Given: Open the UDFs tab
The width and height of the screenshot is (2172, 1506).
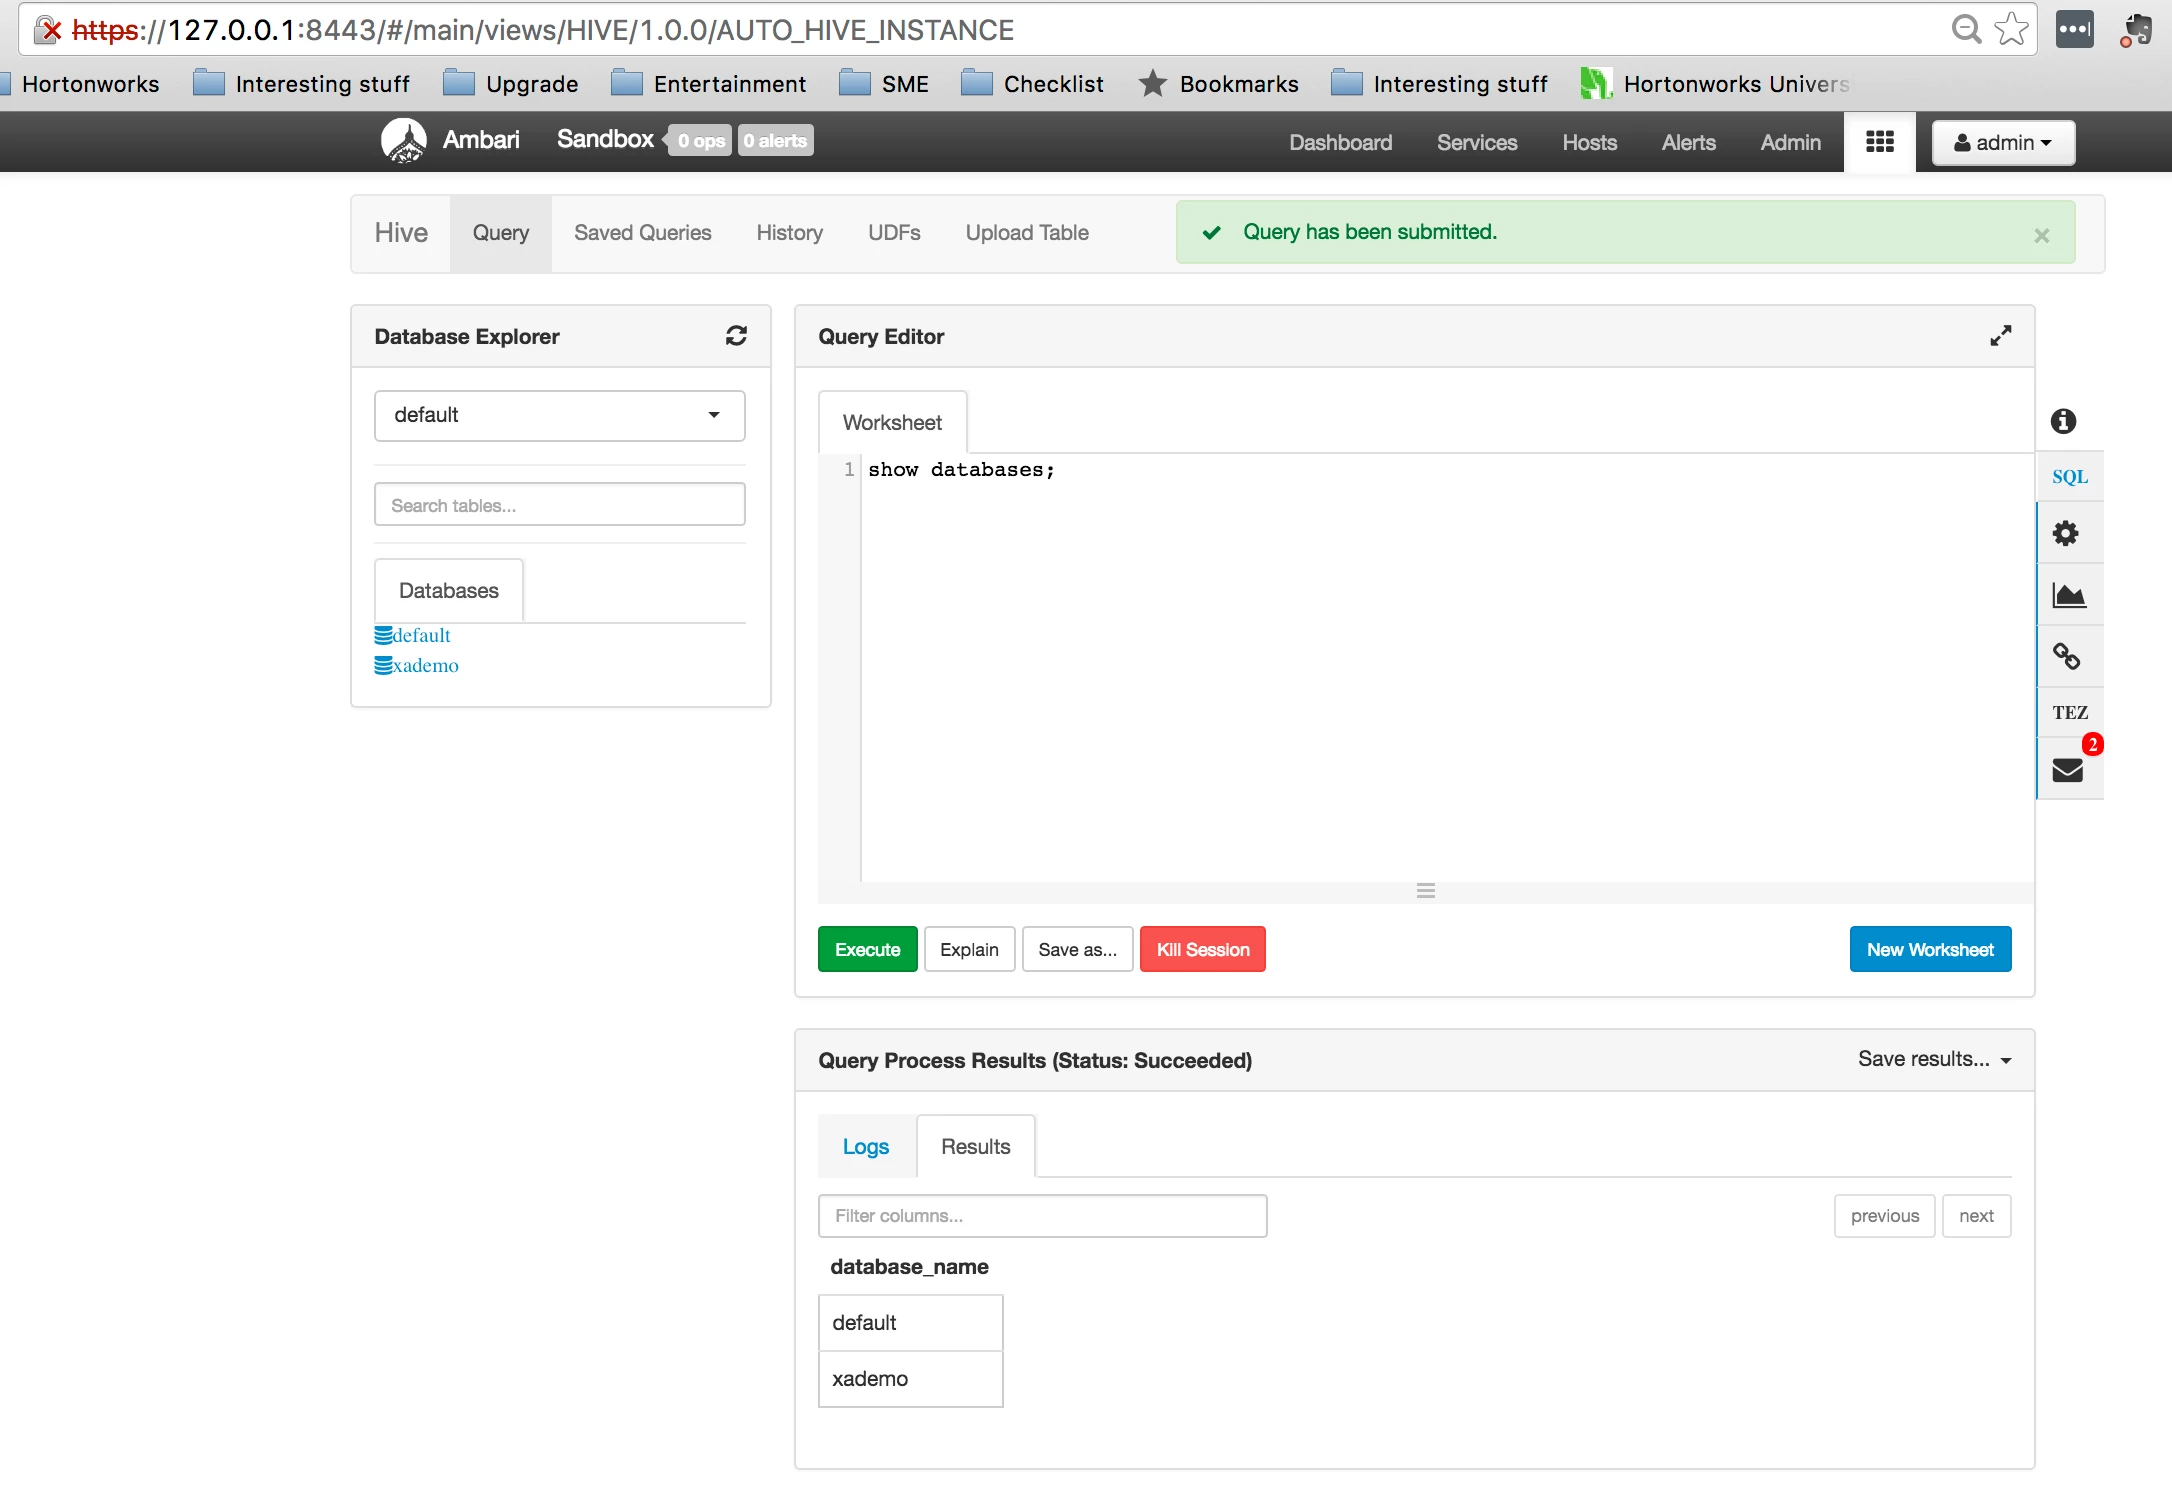Looking at the screenshot, I should [894, 233].
